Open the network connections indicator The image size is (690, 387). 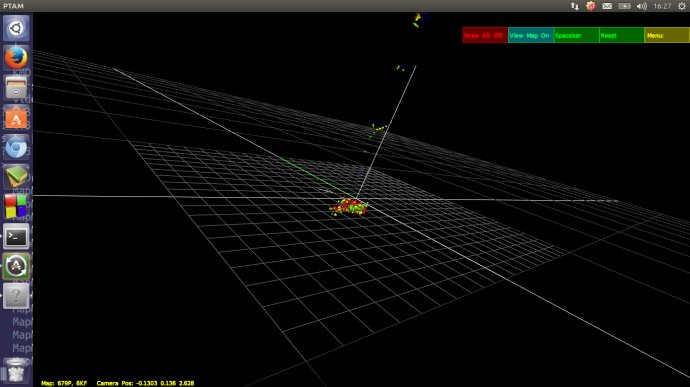click(x=575, y=6)
